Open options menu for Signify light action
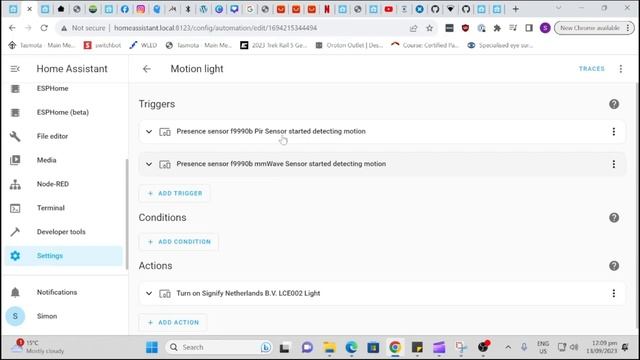This screenshot has height=360, width=640. tap(613, 293)
